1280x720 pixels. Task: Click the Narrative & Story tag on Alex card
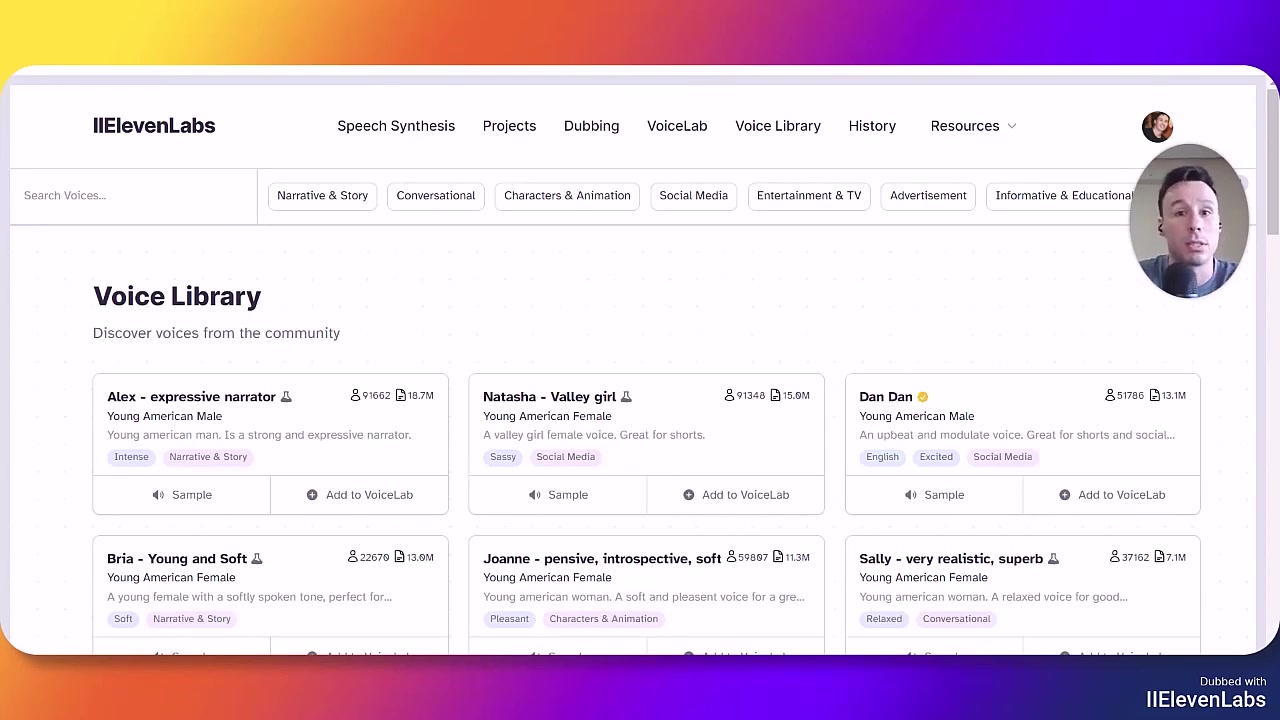point(208,457)
